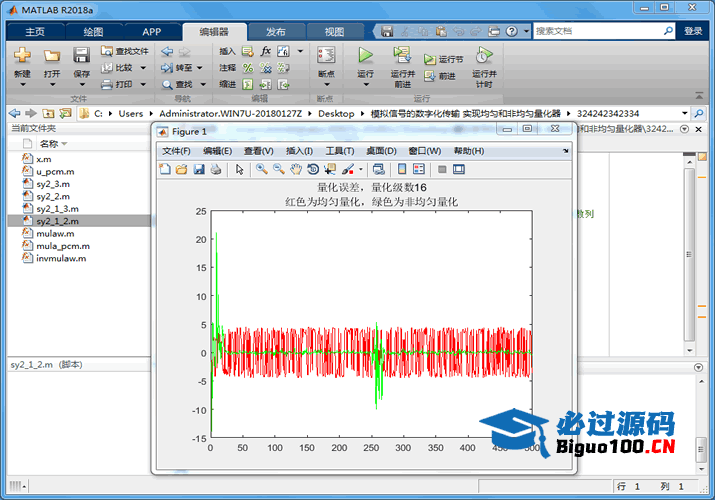Select the brush data tool in Figure
This screenshot has width=715, height=500.
tap(348, 170)
